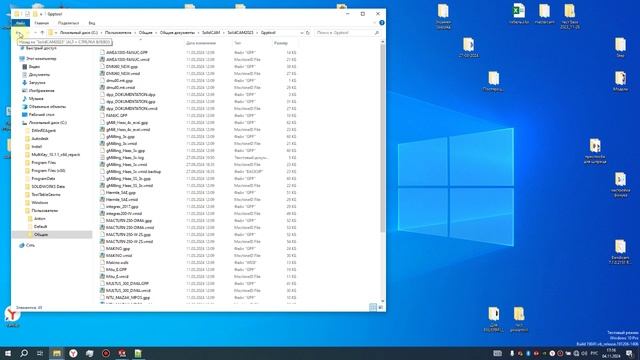Open the address bar history dropdown
Screen dimensions: 640x360
(302, 33)
